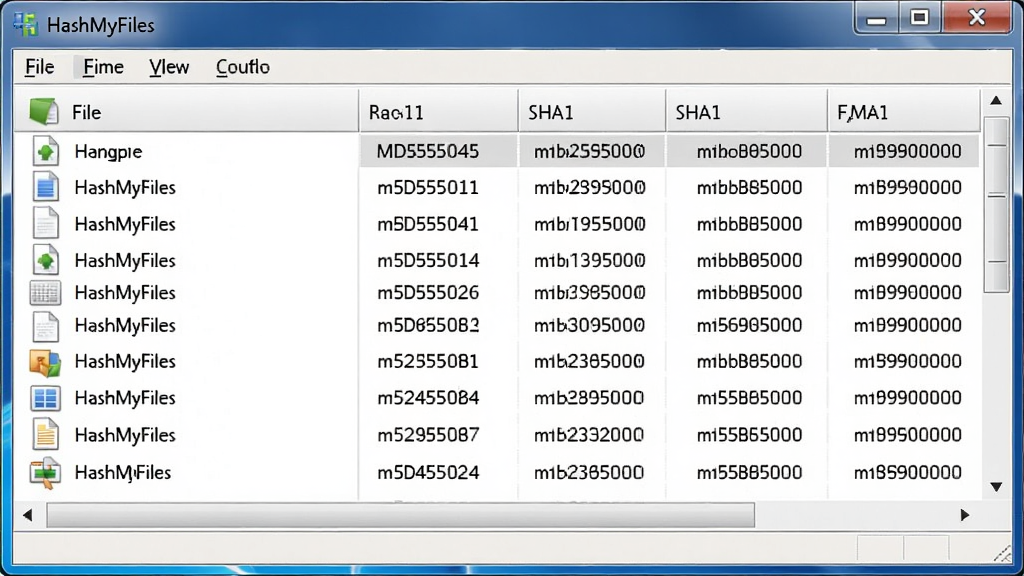Select the cell m189500000

click(x=907, y=435)
